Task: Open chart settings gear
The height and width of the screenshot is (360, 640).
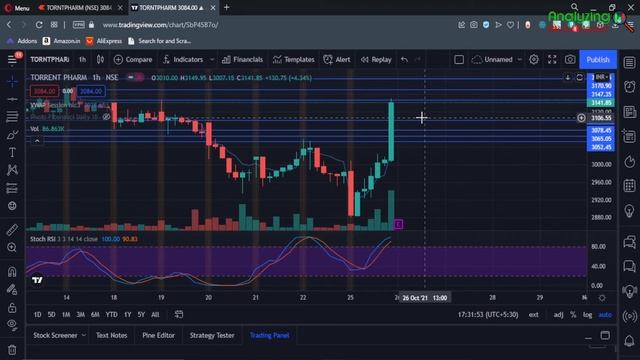Action: click(x=533, y=60)
